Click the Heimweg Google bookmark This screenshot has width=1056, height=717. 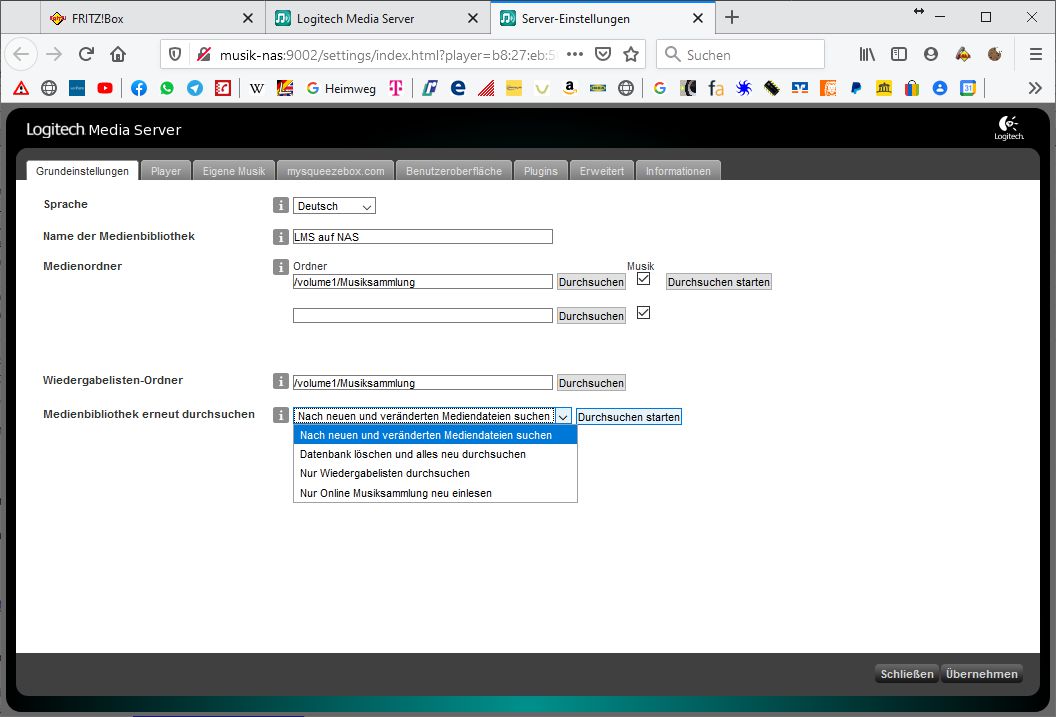[x=341, y=88]
